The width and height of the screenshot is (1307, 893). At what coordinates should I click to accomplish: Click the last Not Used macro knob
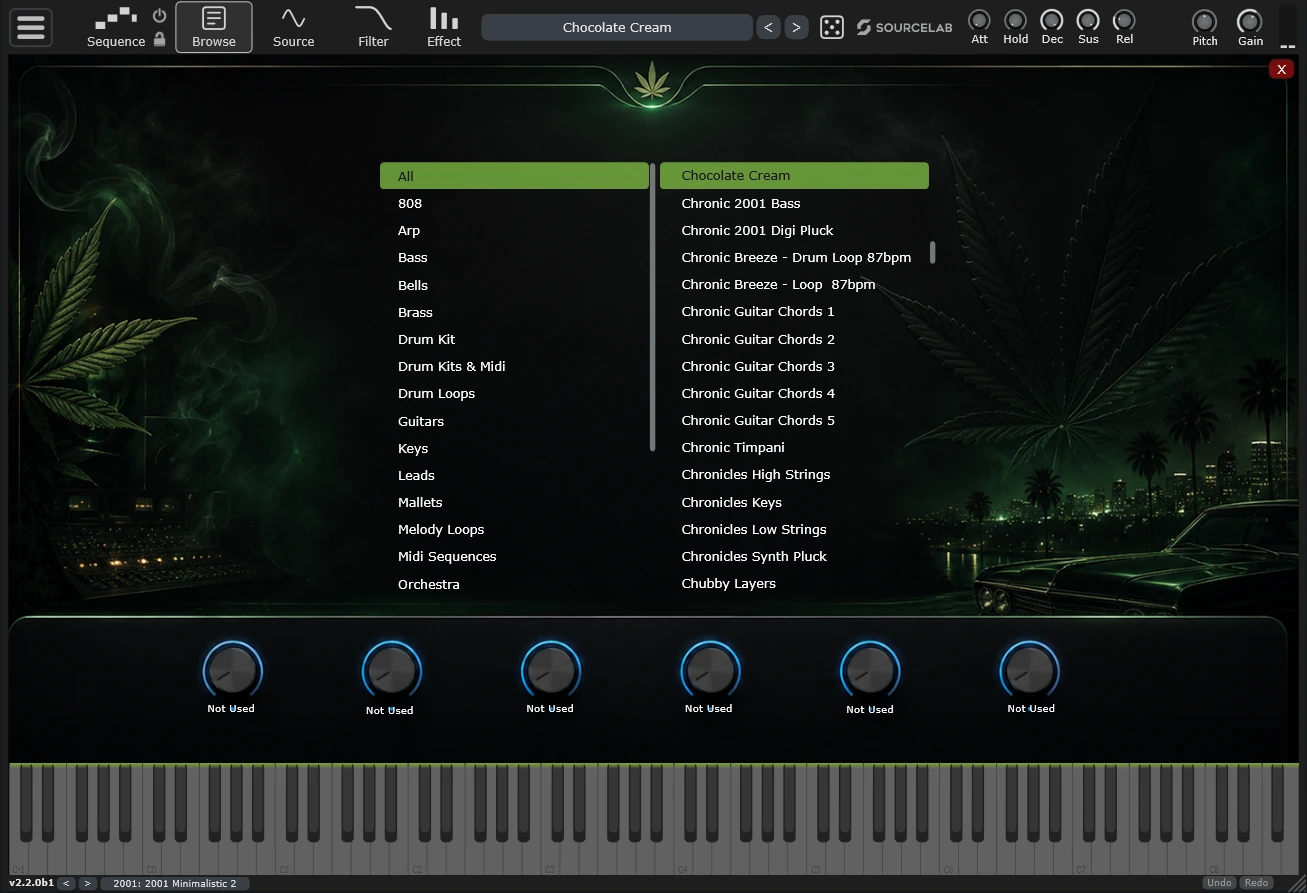(x=1030, y=670)
